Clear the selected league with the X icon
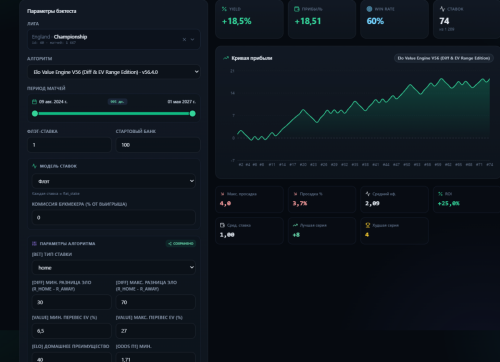Viewport: 500px width, 362px height. (x=184, y=39)
